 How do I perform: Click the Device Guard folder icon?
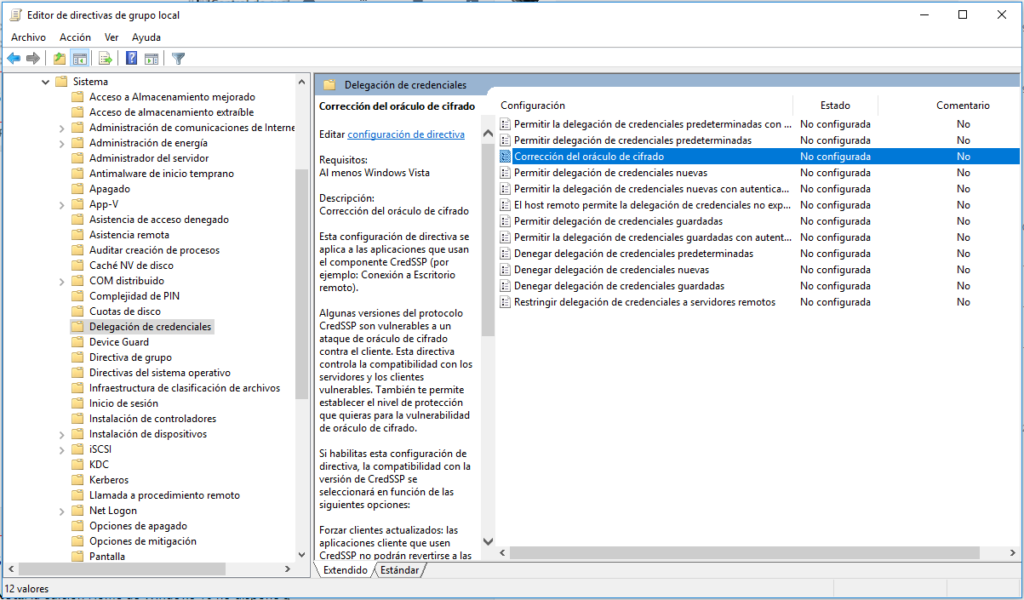[78, 342]
